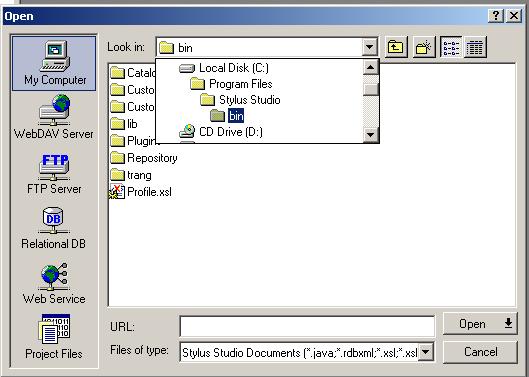529x377 pixels.
Task: Click the Catalog folder icon
Action: click(117, 73)
